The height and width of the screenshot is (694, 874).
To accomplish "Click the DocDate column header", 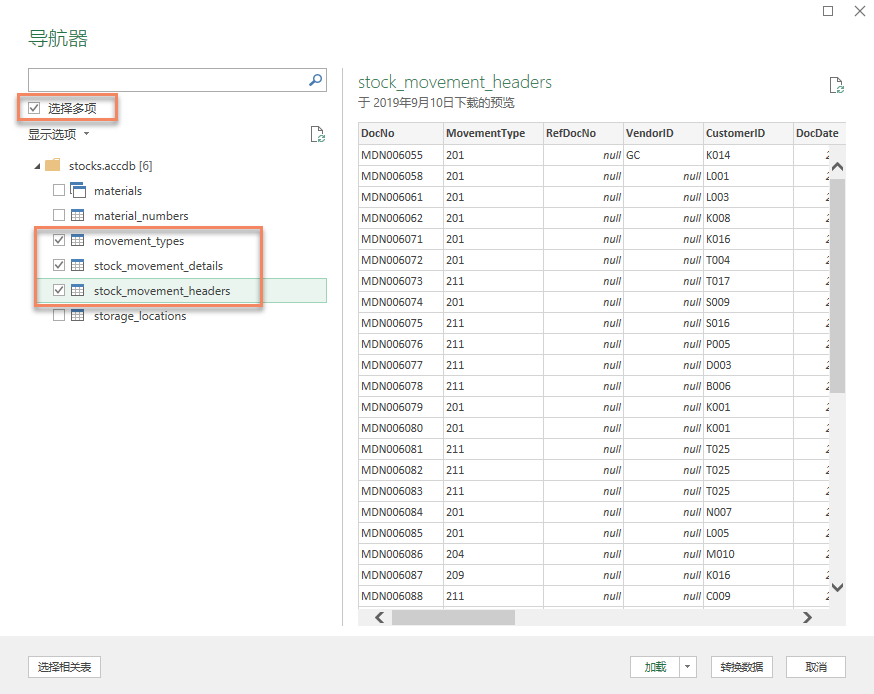I will [819, 133].
